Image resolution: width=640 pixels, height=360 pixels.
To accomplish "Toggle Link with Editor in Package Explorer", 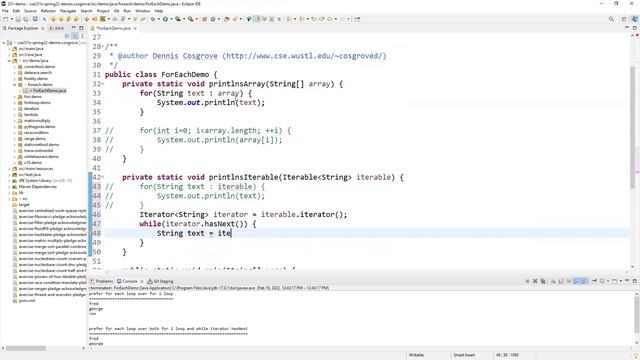I will point(75,36).
